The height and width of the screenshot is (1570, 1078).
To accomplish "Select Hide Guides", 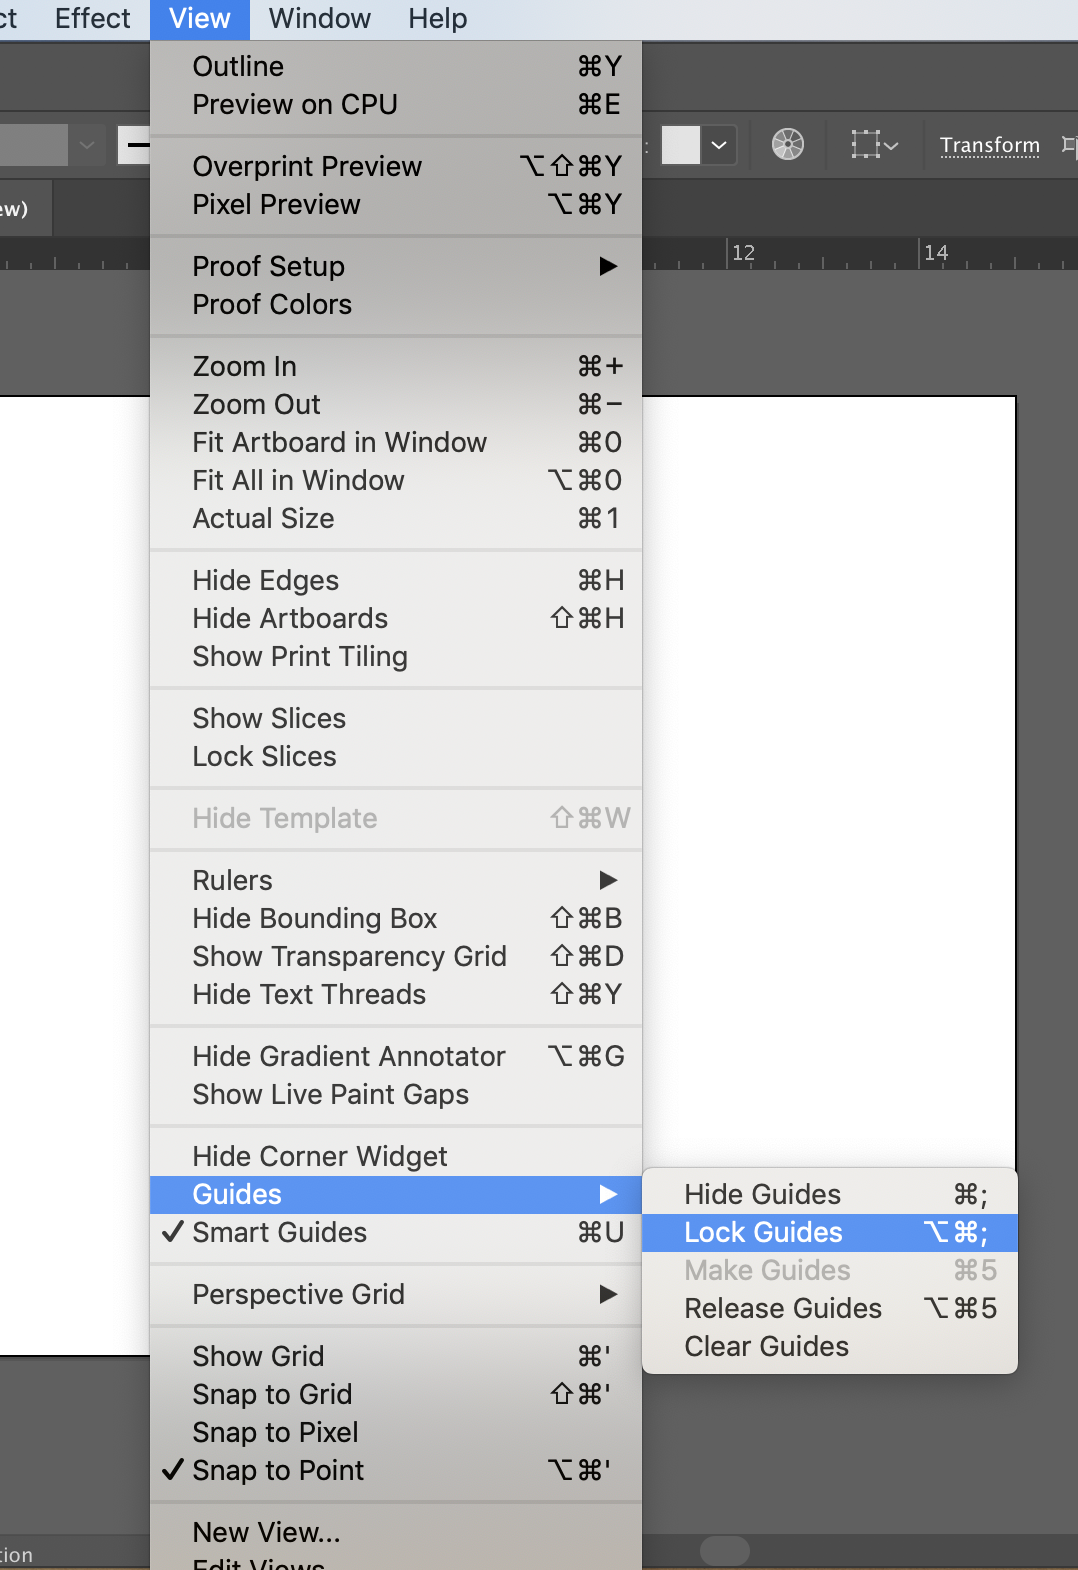I will point(763,1194).
